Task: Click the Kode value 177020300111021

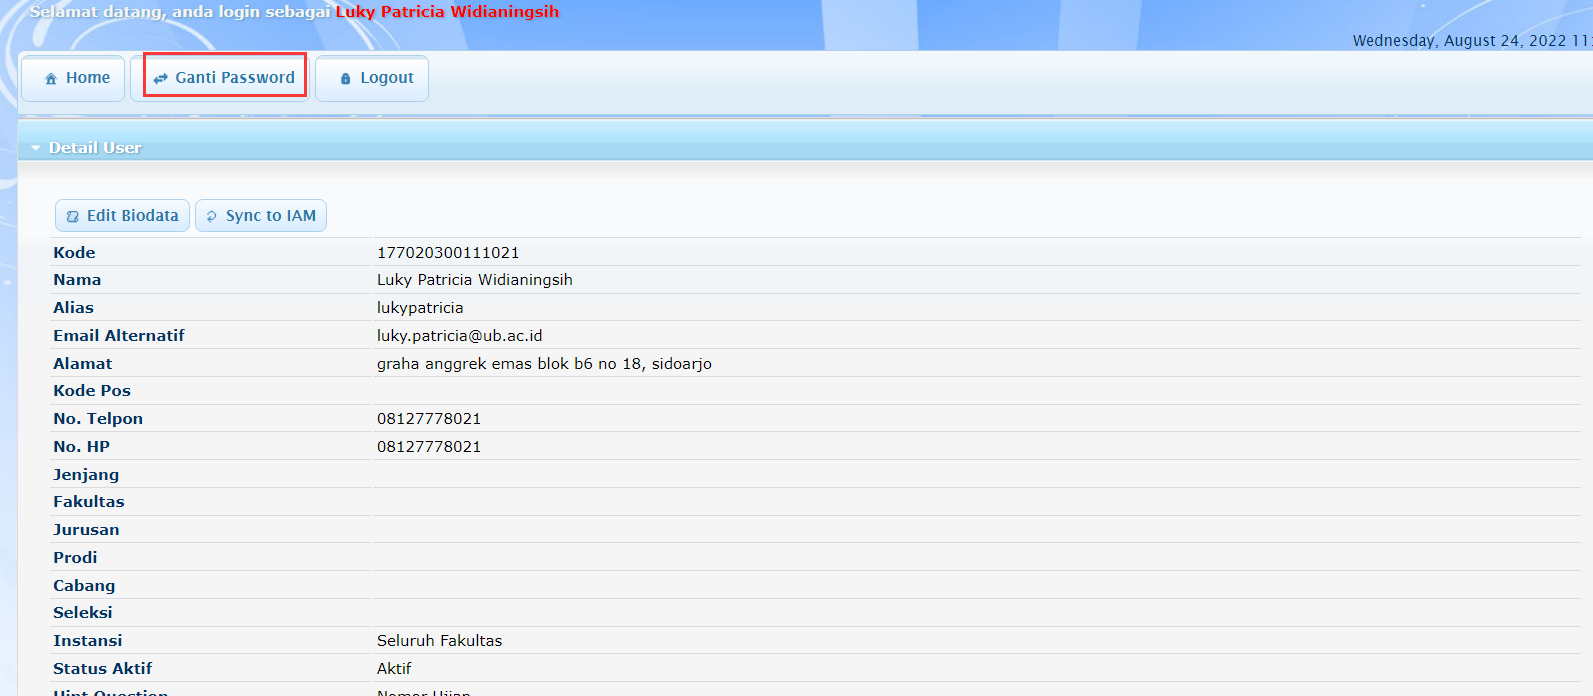Action: 448,253
